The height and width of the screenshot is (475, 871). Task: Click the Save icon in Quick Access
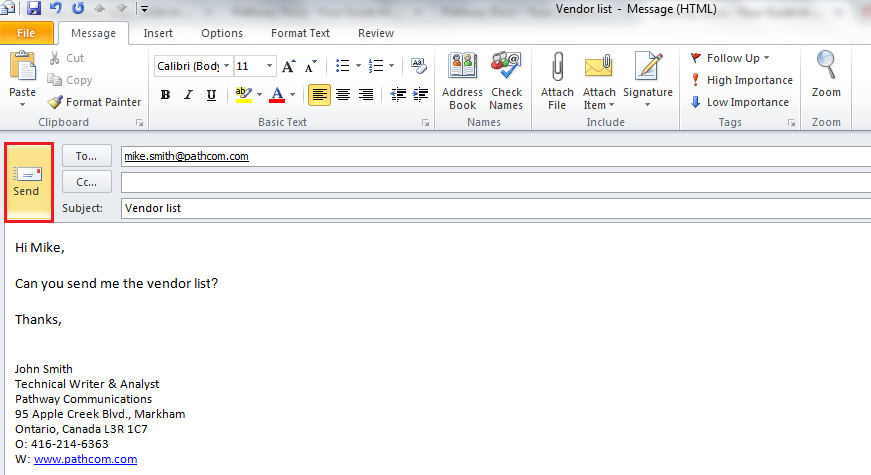click(x=34, y=8)
